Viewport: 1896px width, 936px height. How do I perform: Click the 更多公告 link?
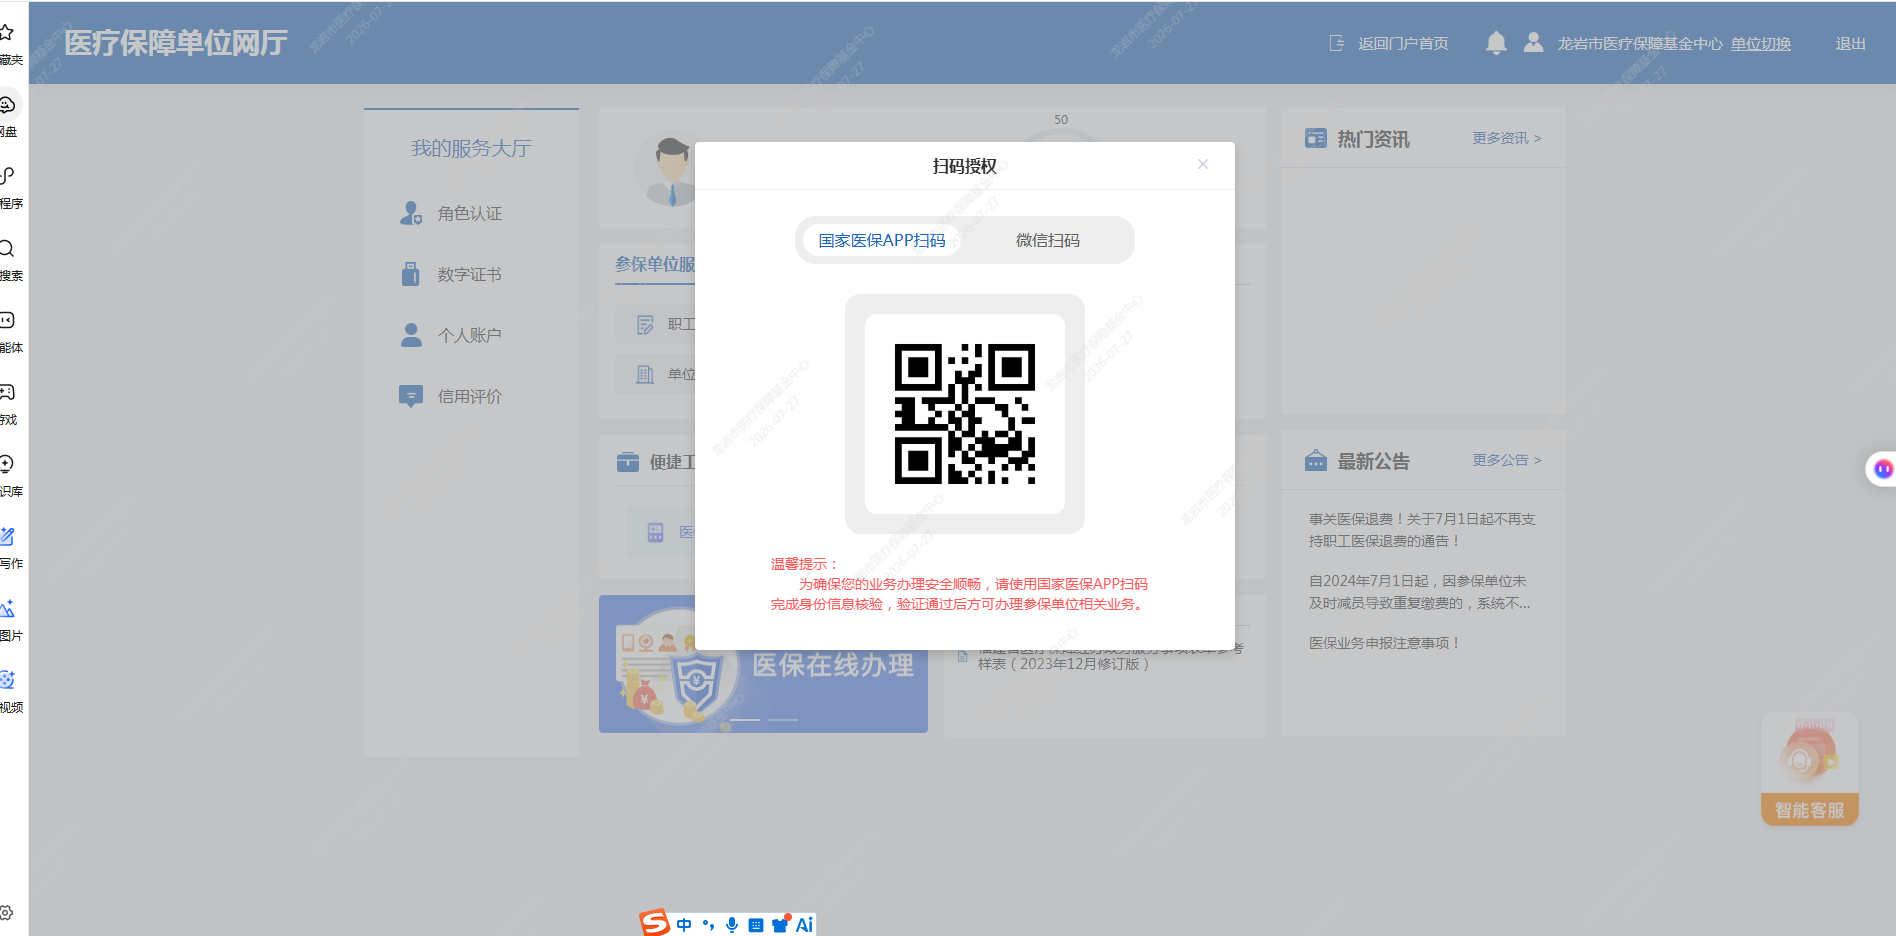tap(1507, 460)
